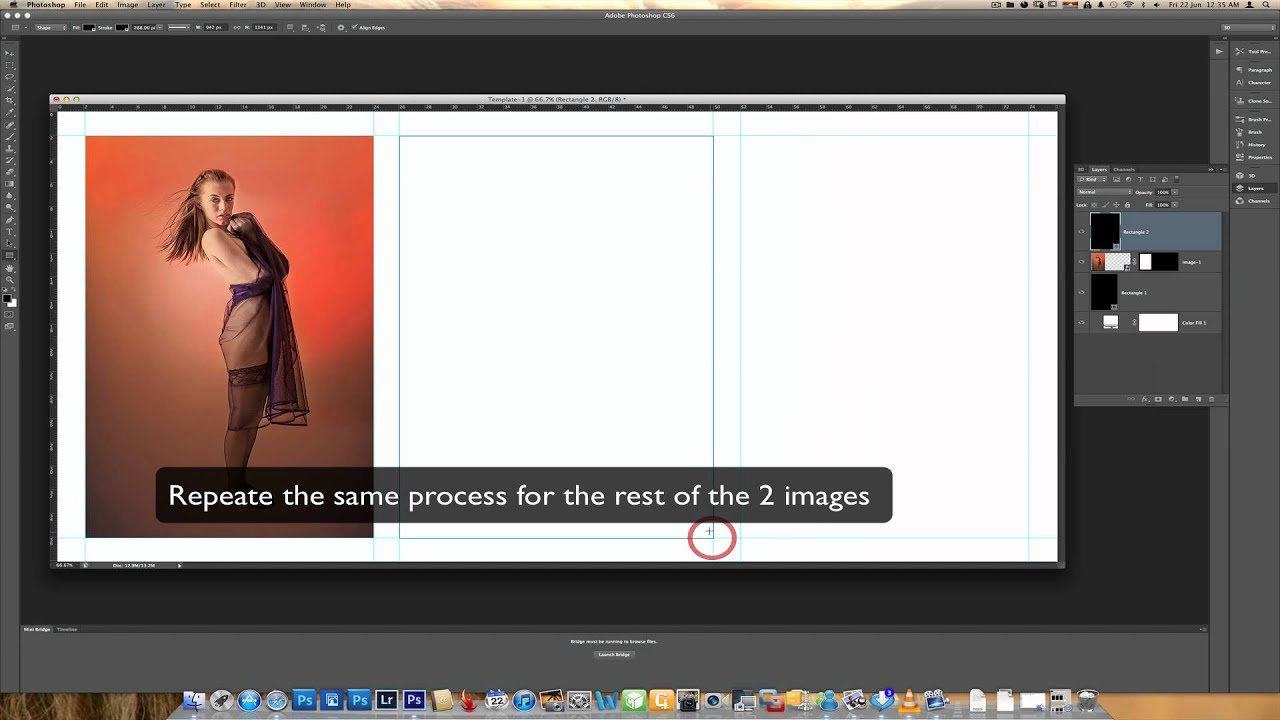
Task: Open the Properties panel icon
Action: tap(1240, 157)
